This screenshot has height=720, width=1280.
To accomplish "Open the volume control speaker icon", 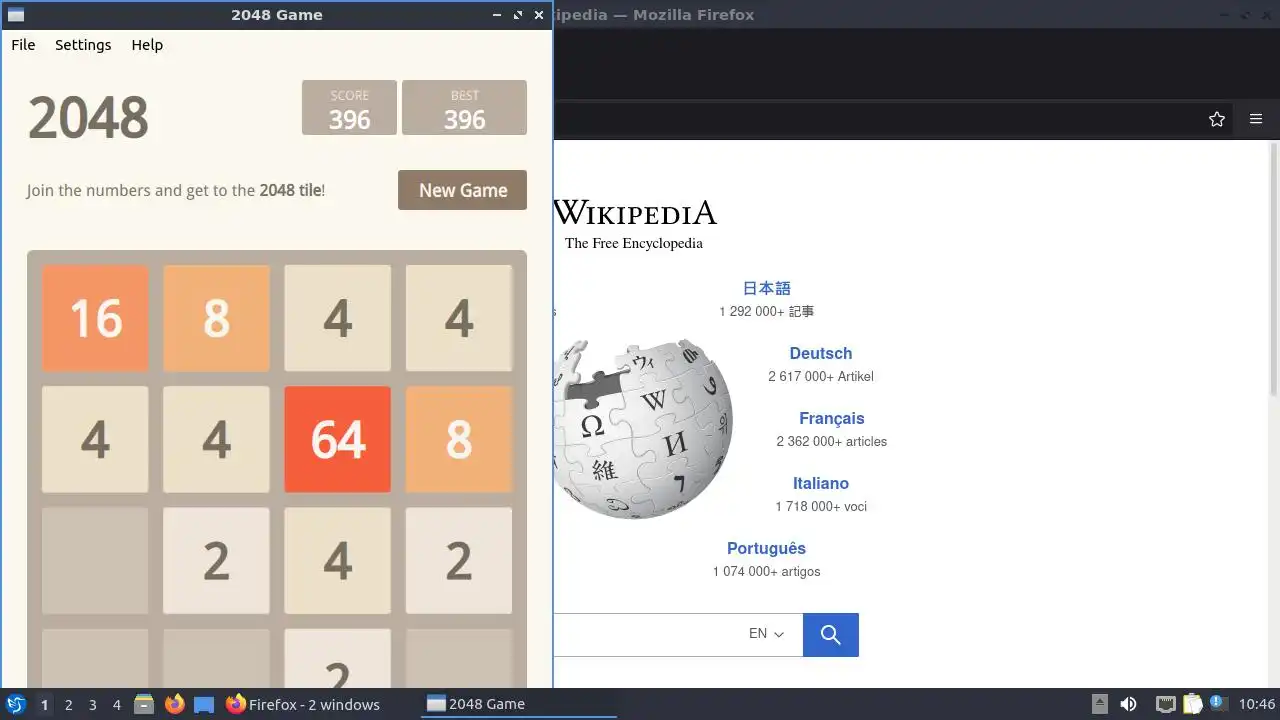I will 1128,705.
